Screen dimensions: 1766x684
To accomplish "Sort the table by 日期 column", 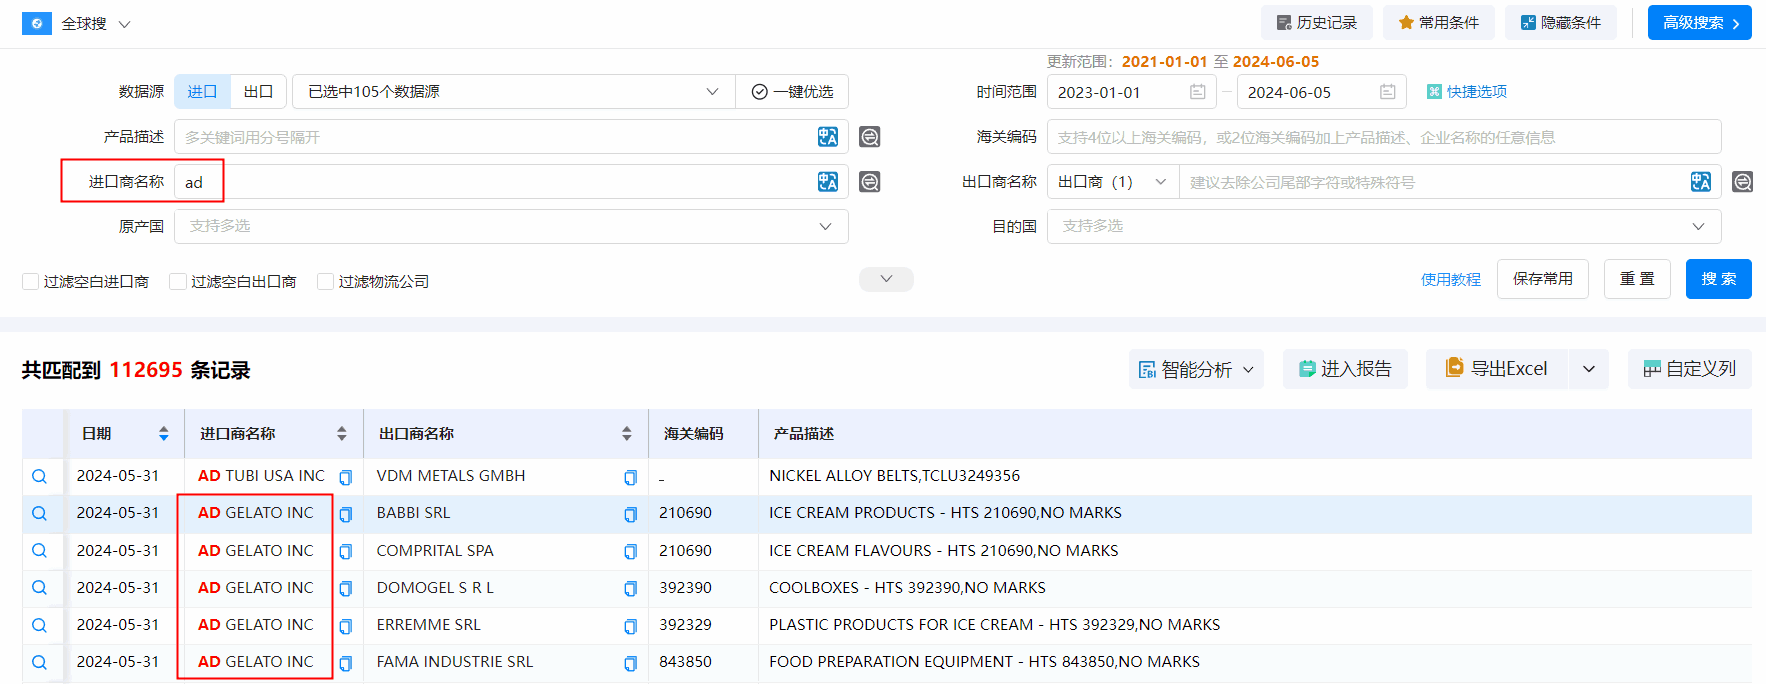I will coord(163,434).
